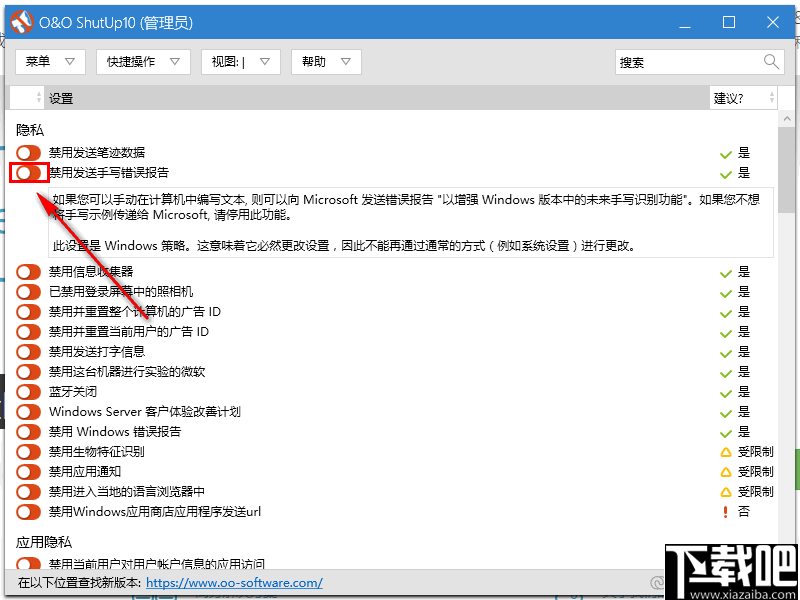Viewport: 800px width, 600px height.
Task: Click green checkmark beside 蓝牙关闭
Action: [x=726, y=391]
